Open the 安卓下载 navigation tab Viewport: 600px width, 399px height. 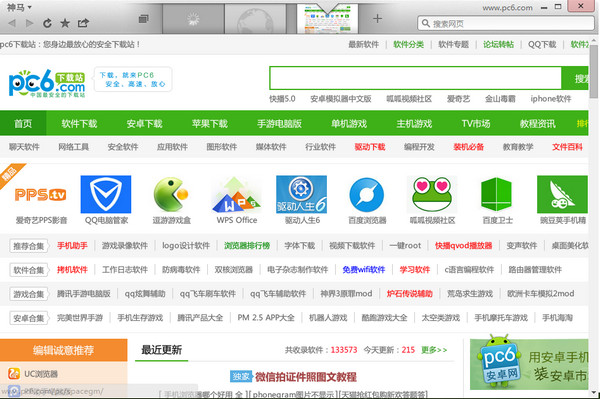144,124
